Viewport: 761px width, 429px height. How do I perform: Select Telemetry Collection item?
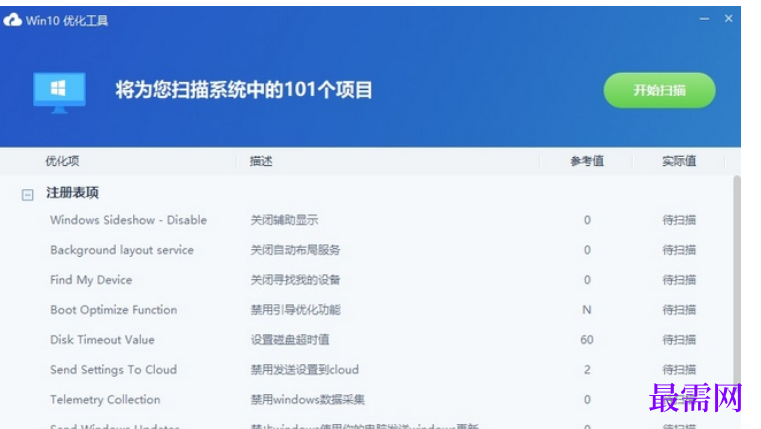pyautogui.click(x=105, y=400)
